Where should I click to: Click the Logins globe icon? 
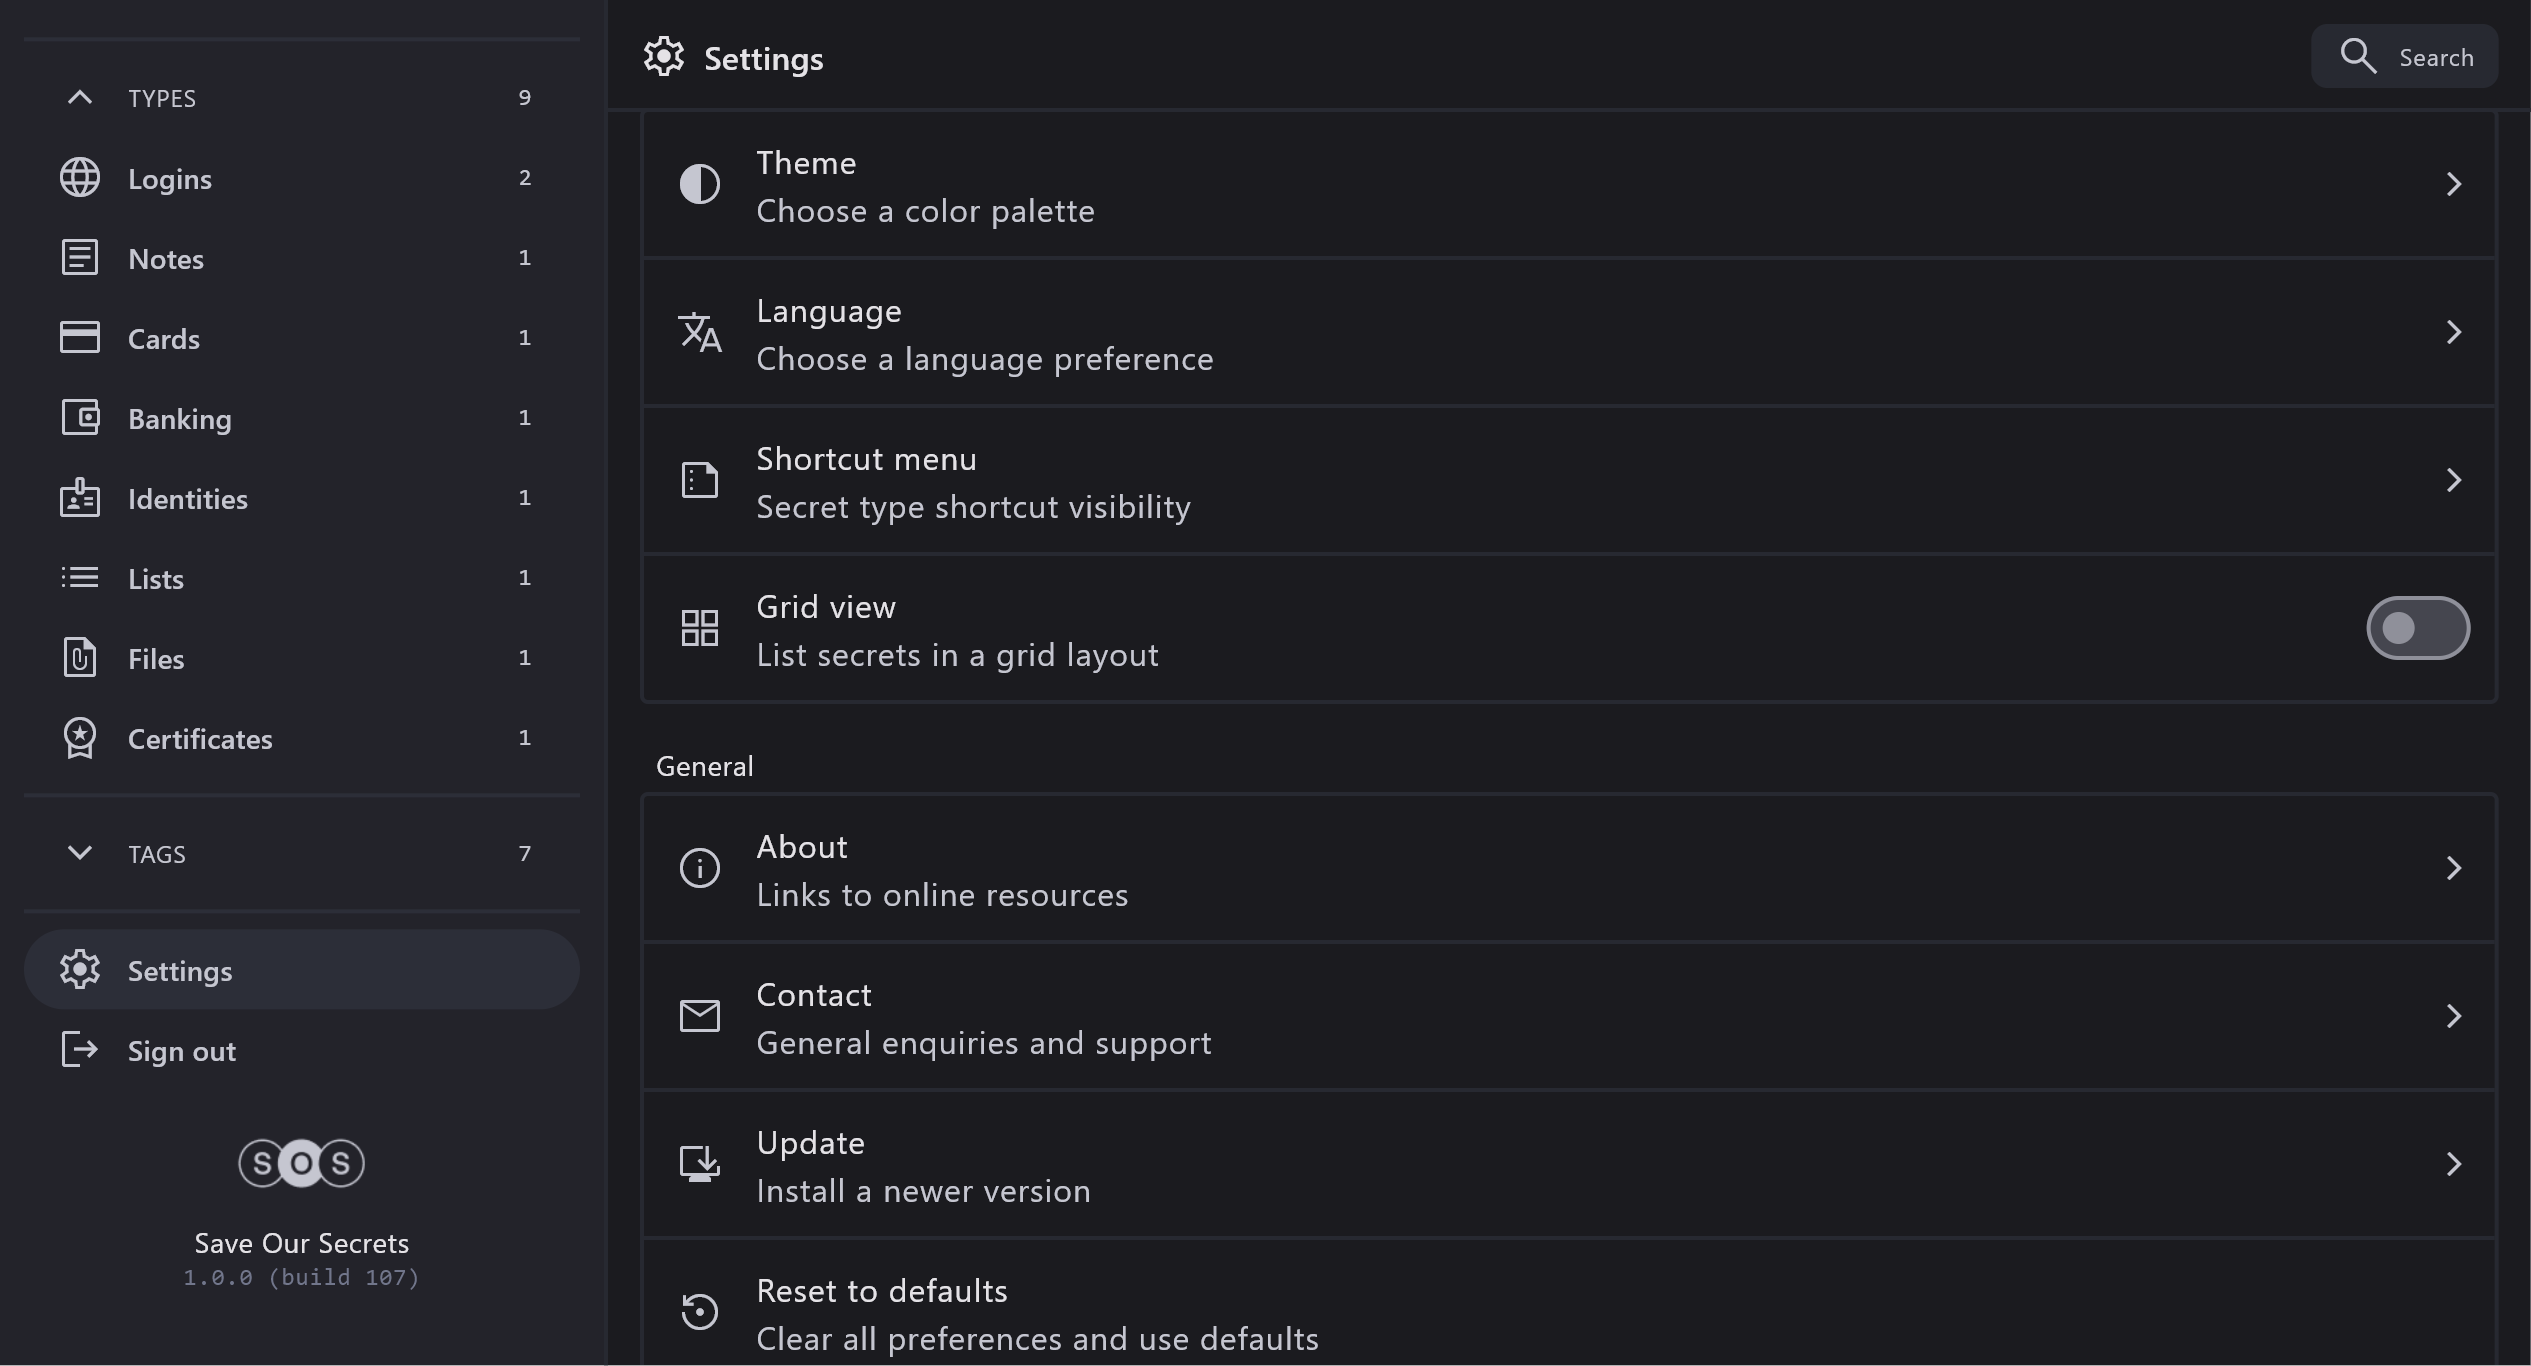pyautogui.click(x=80, y=178)
